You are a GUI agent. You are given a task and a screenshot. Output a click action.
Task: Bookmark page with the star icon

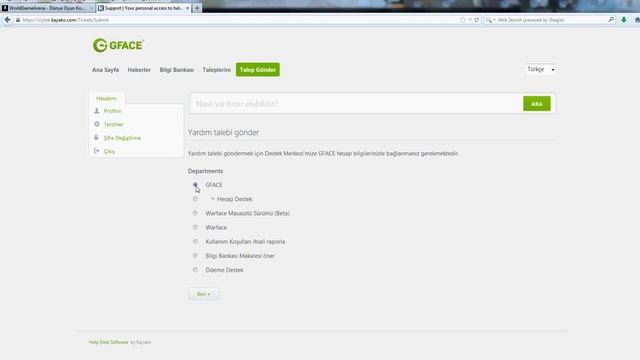[462, 20]
